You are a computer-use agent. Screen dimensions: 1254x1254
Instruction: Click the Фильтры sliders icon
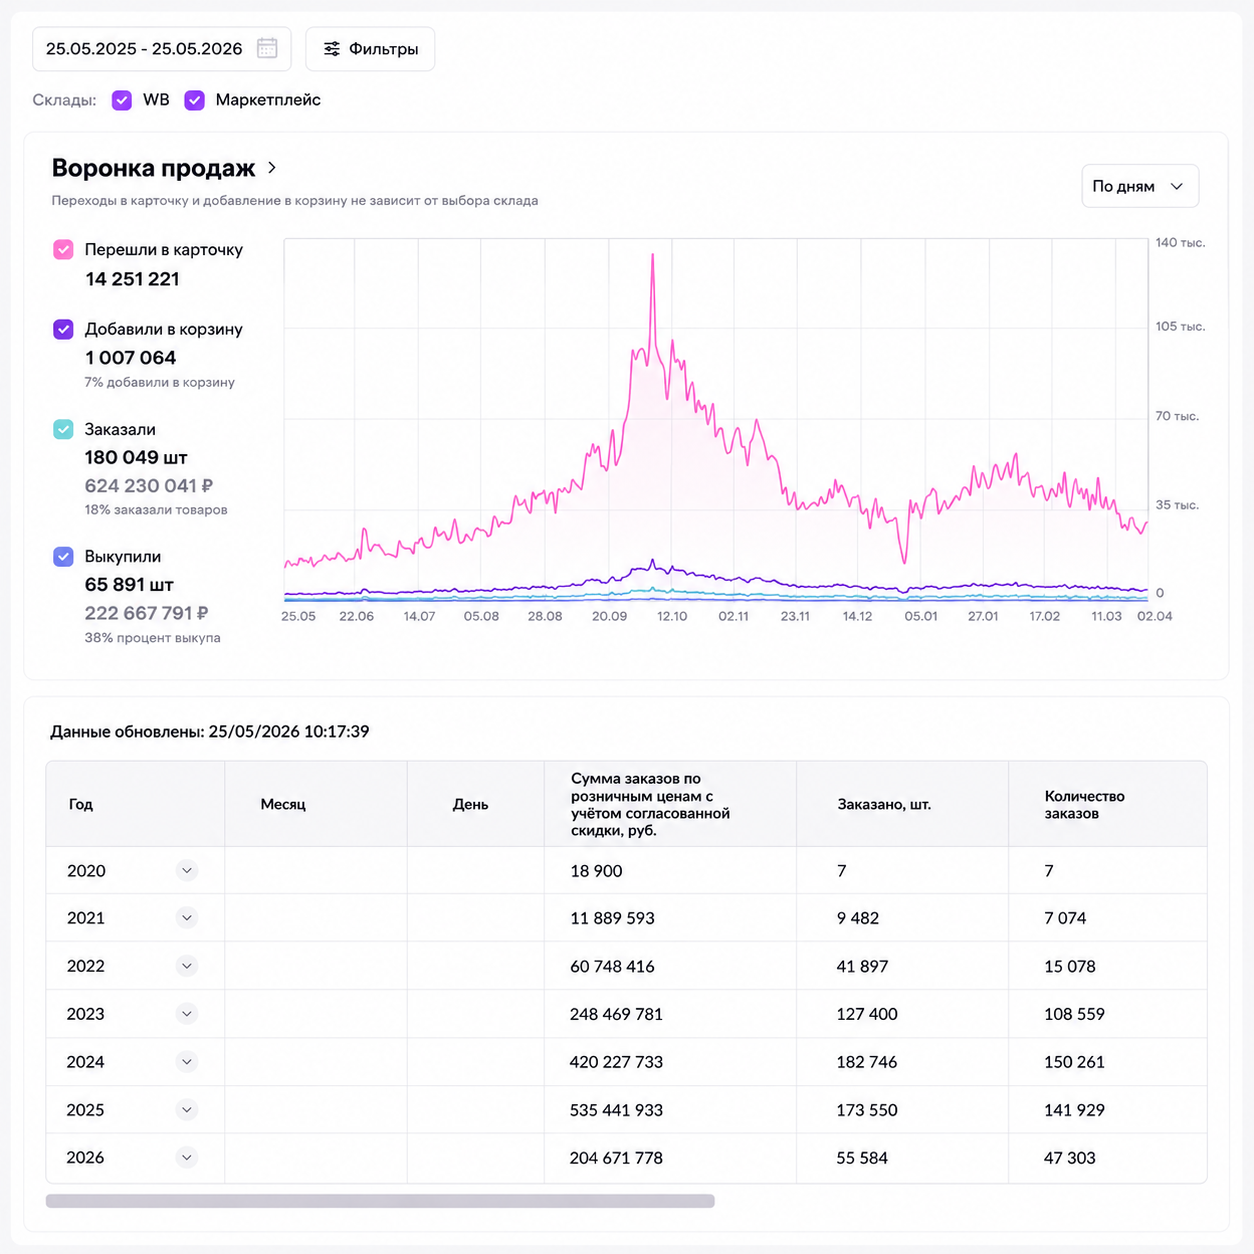pos(332,49)
